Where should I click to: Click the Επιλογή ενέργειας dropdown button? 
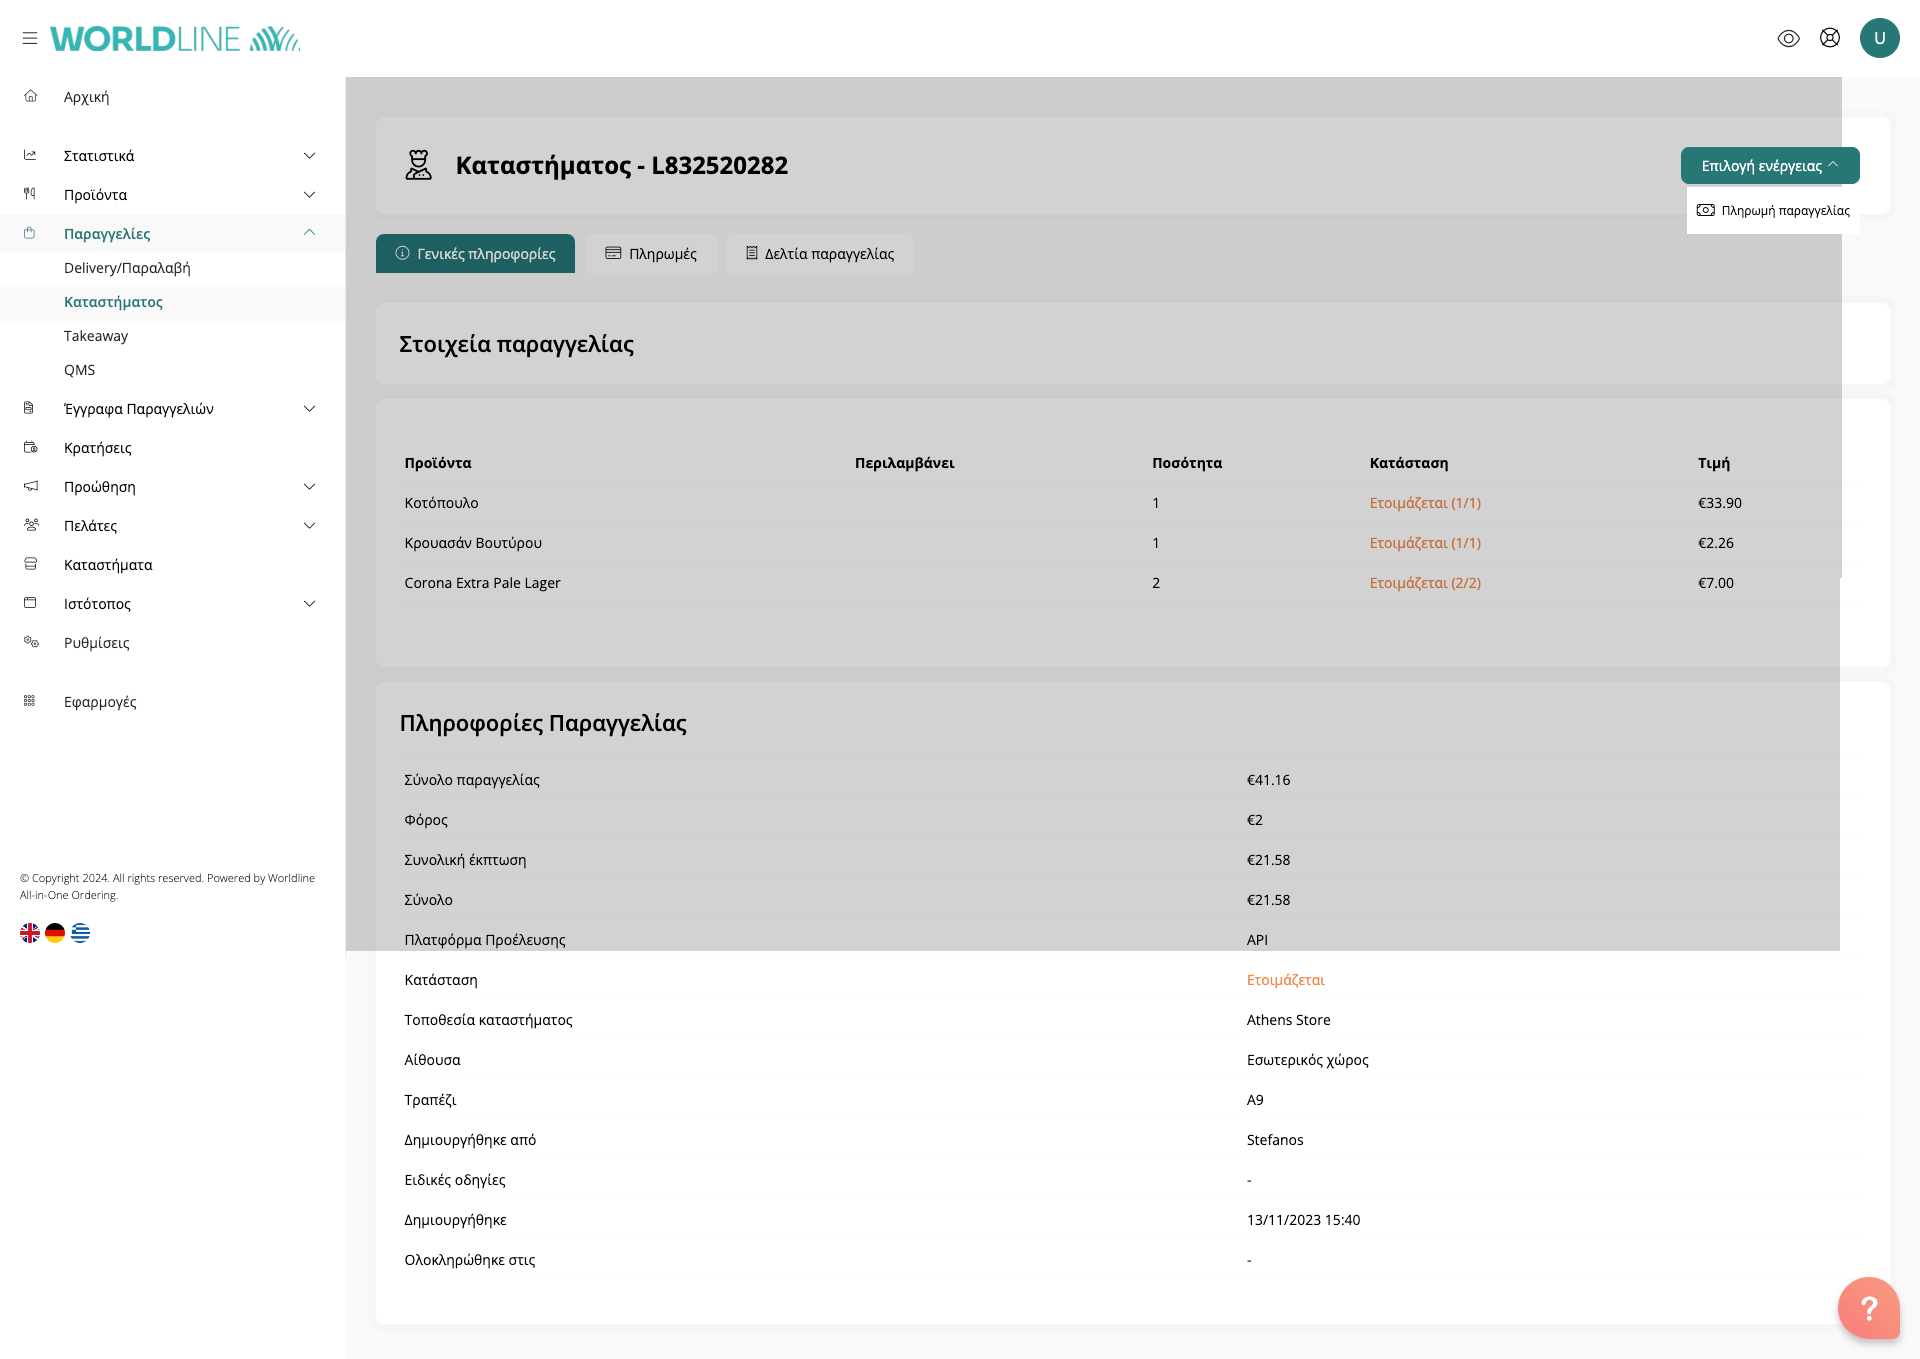point(1769,166)
